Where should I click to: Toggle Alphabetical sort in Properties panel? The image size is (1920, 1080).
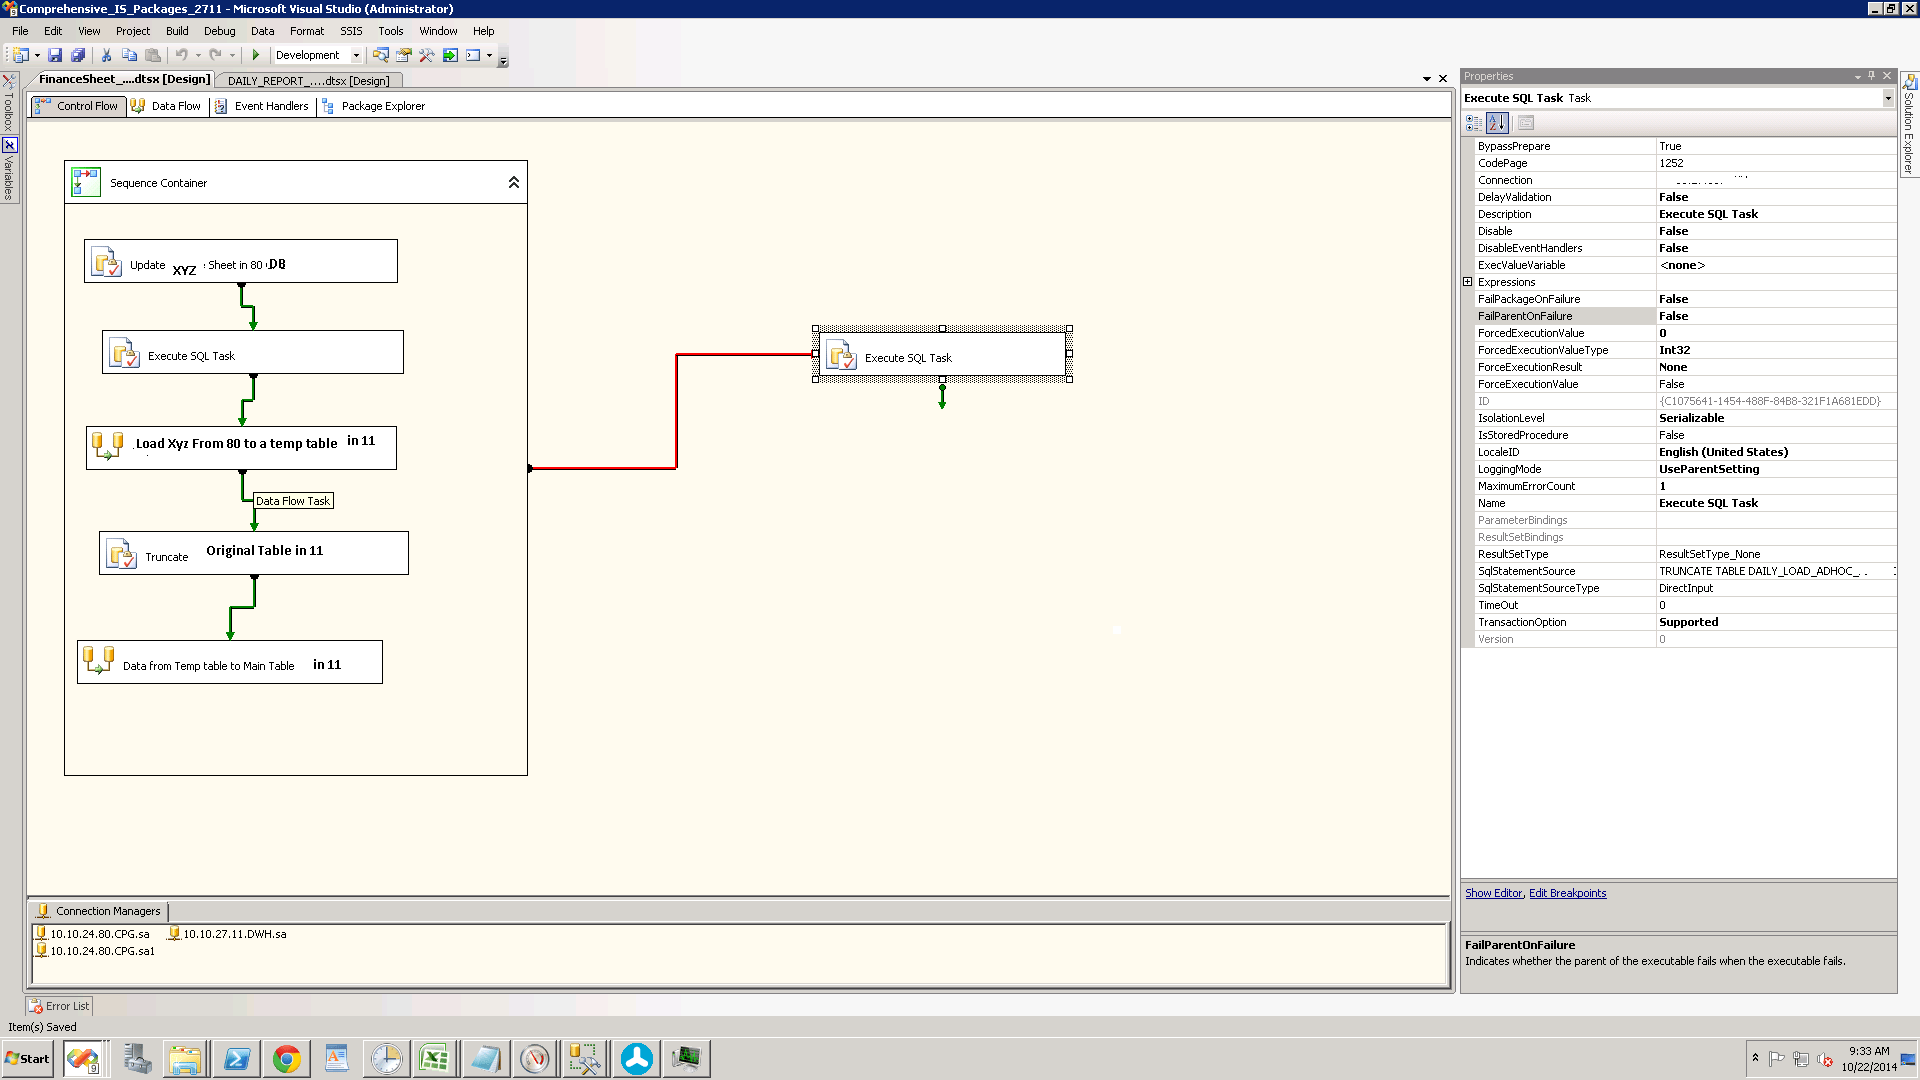(1497, 123)
